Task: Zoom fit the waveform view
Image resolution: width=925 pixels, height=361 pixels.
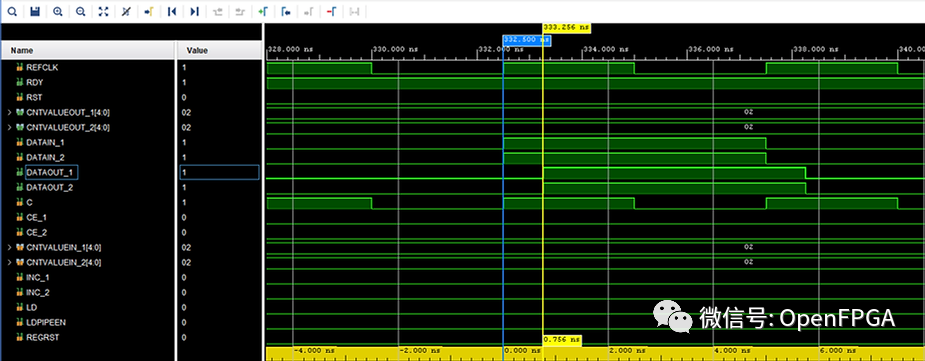Action: point(103,11)
